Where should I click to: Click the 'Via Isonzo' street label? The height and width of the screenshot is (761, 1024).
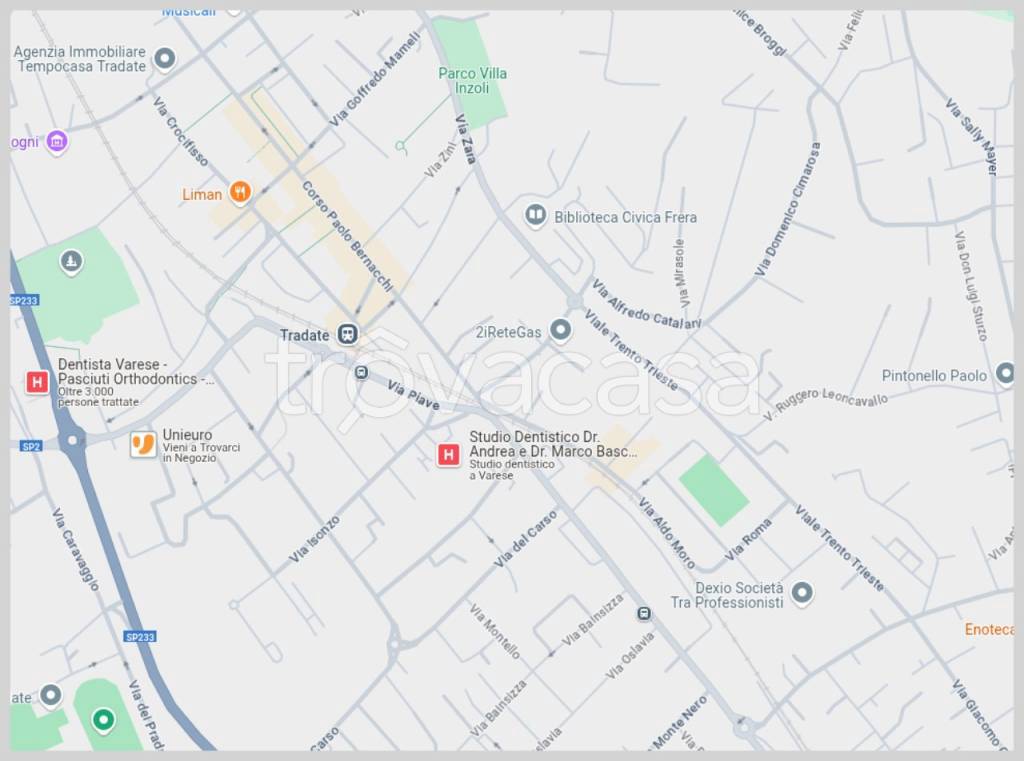tap(314, 539)
